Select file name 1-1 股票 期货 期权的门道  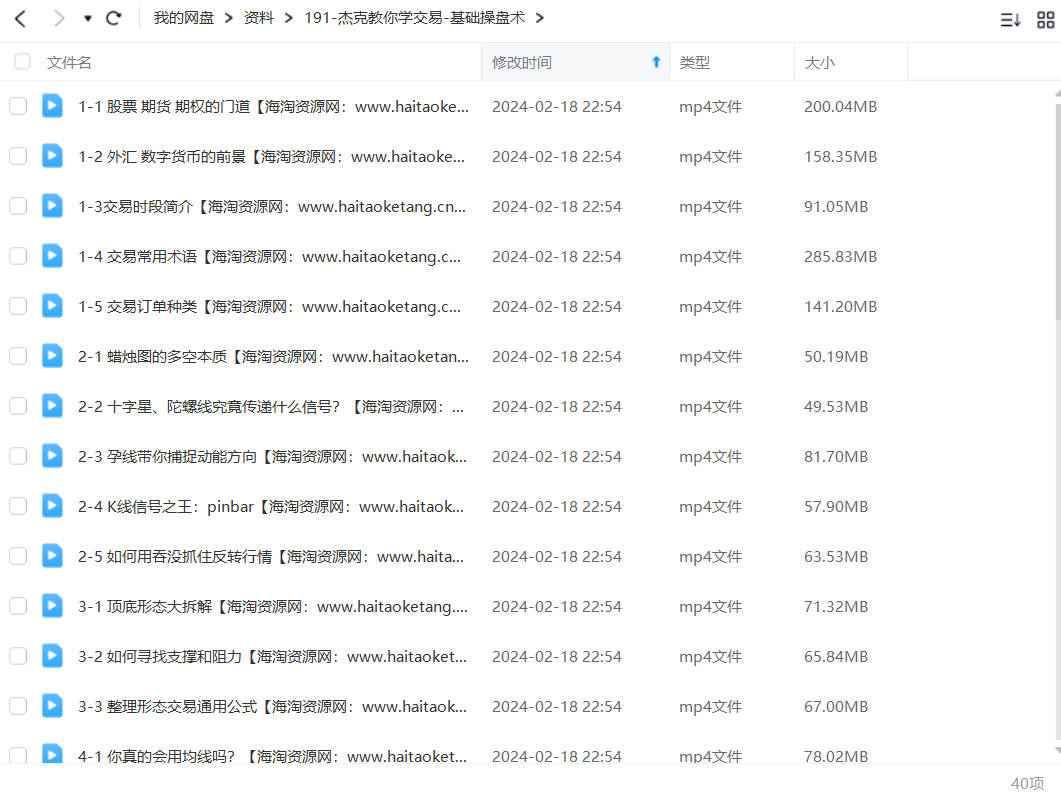click(x=273, y=107)
